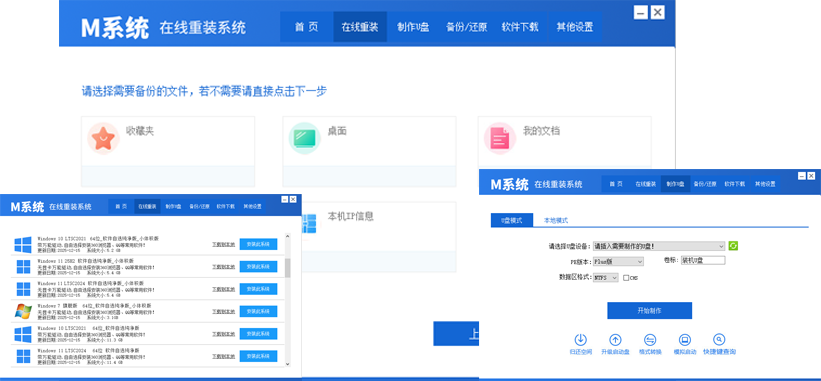Viewport: 821px width, 381px height.
Task: Click the 卷标 input field with 装机U盘
Action: (702, 260)
